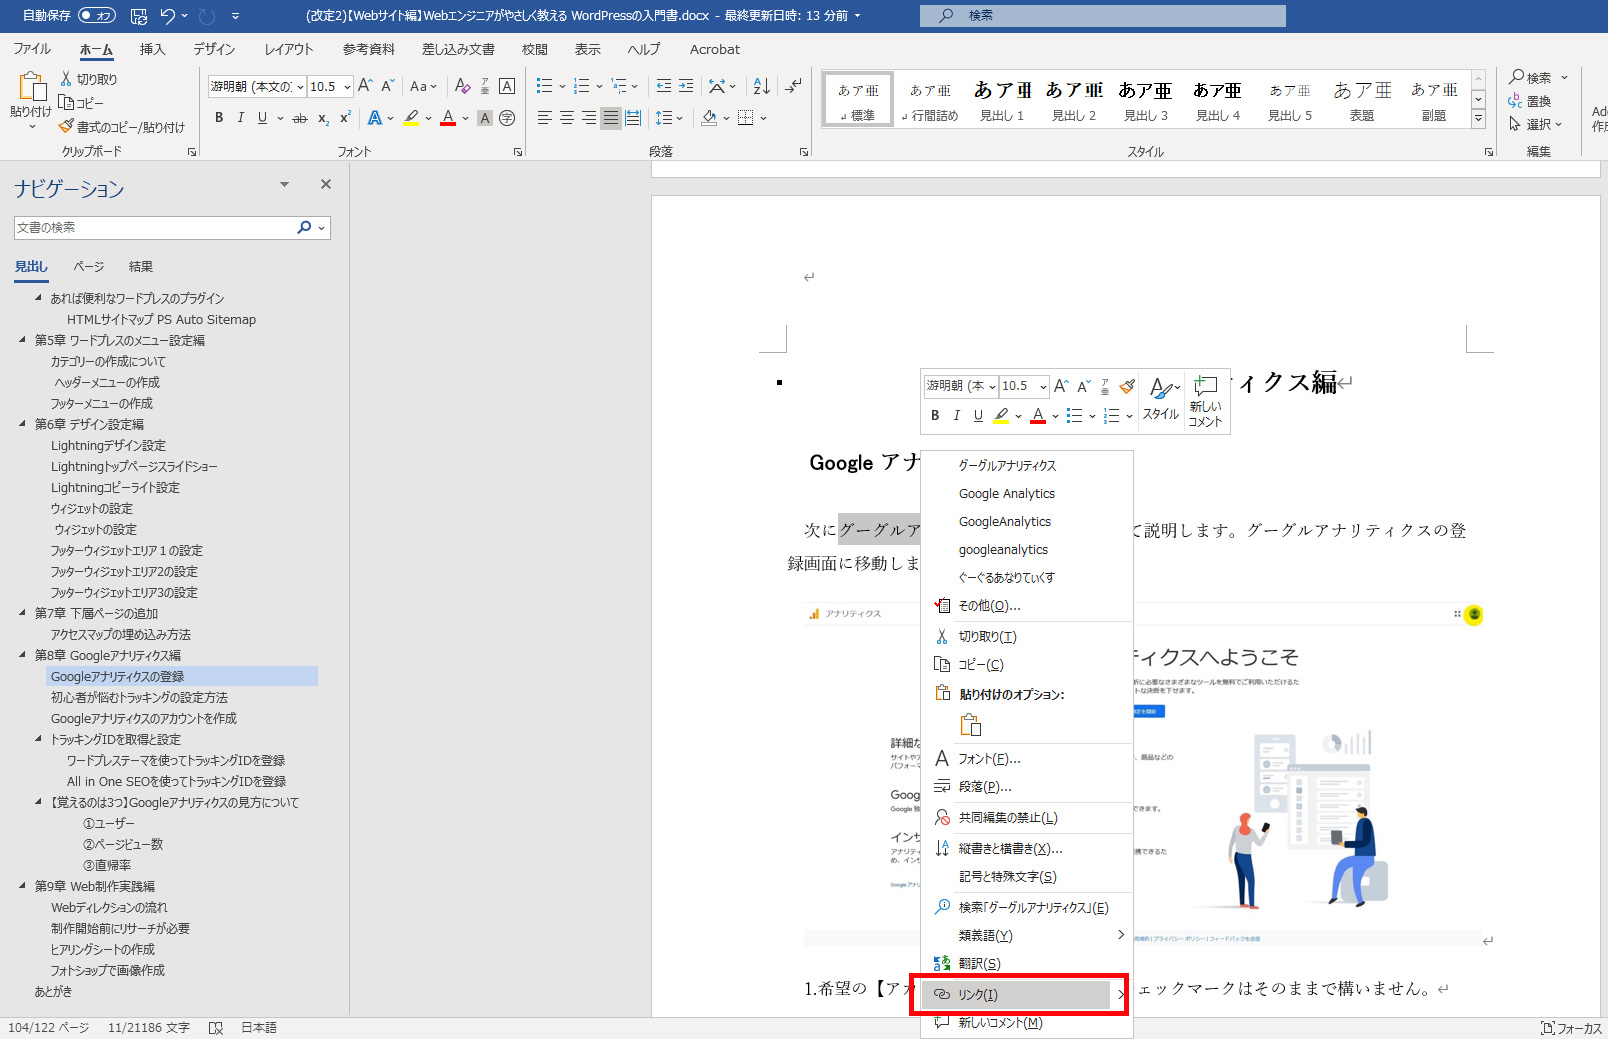Toggle the AutoSave switch off/on
This screenshot has width=1608, height=1039.
(97, 15)
